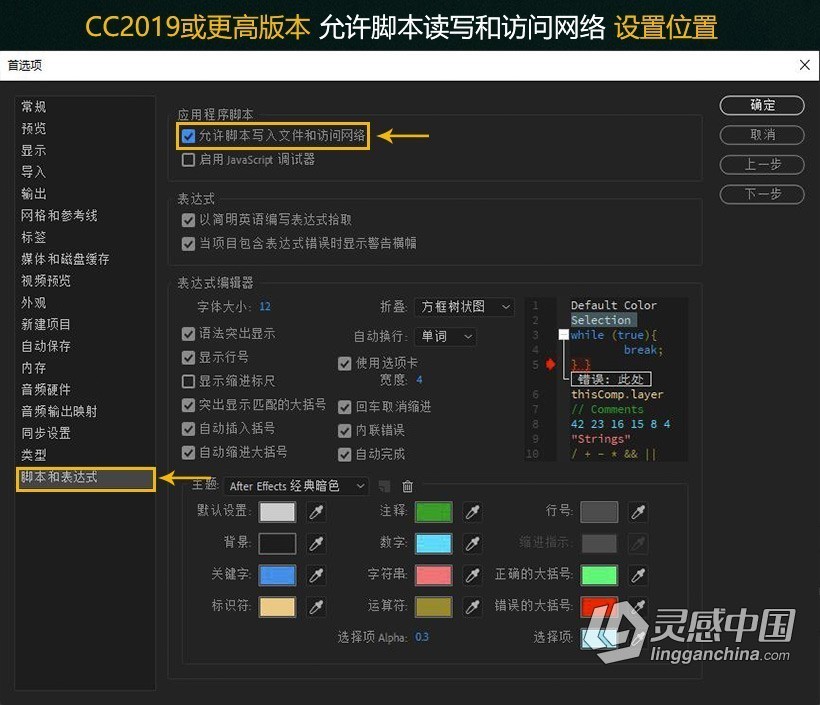Click eyedropper for 注释 color

pos(472,511)
